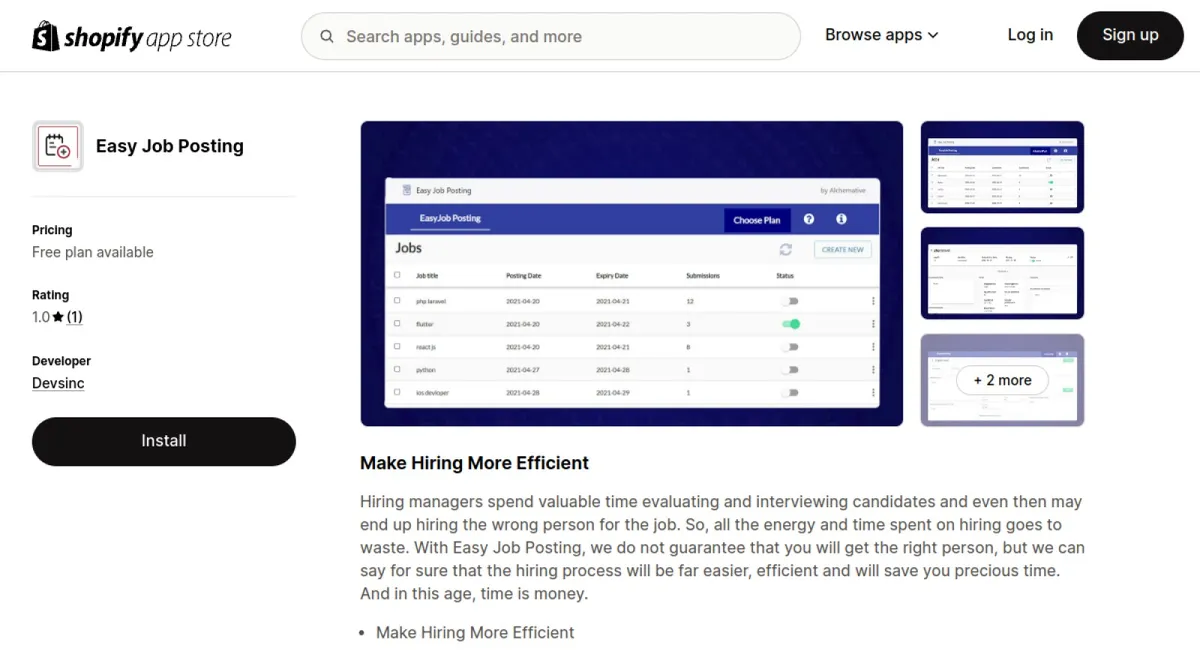Check the flutter row checkbox

point(397,324)
